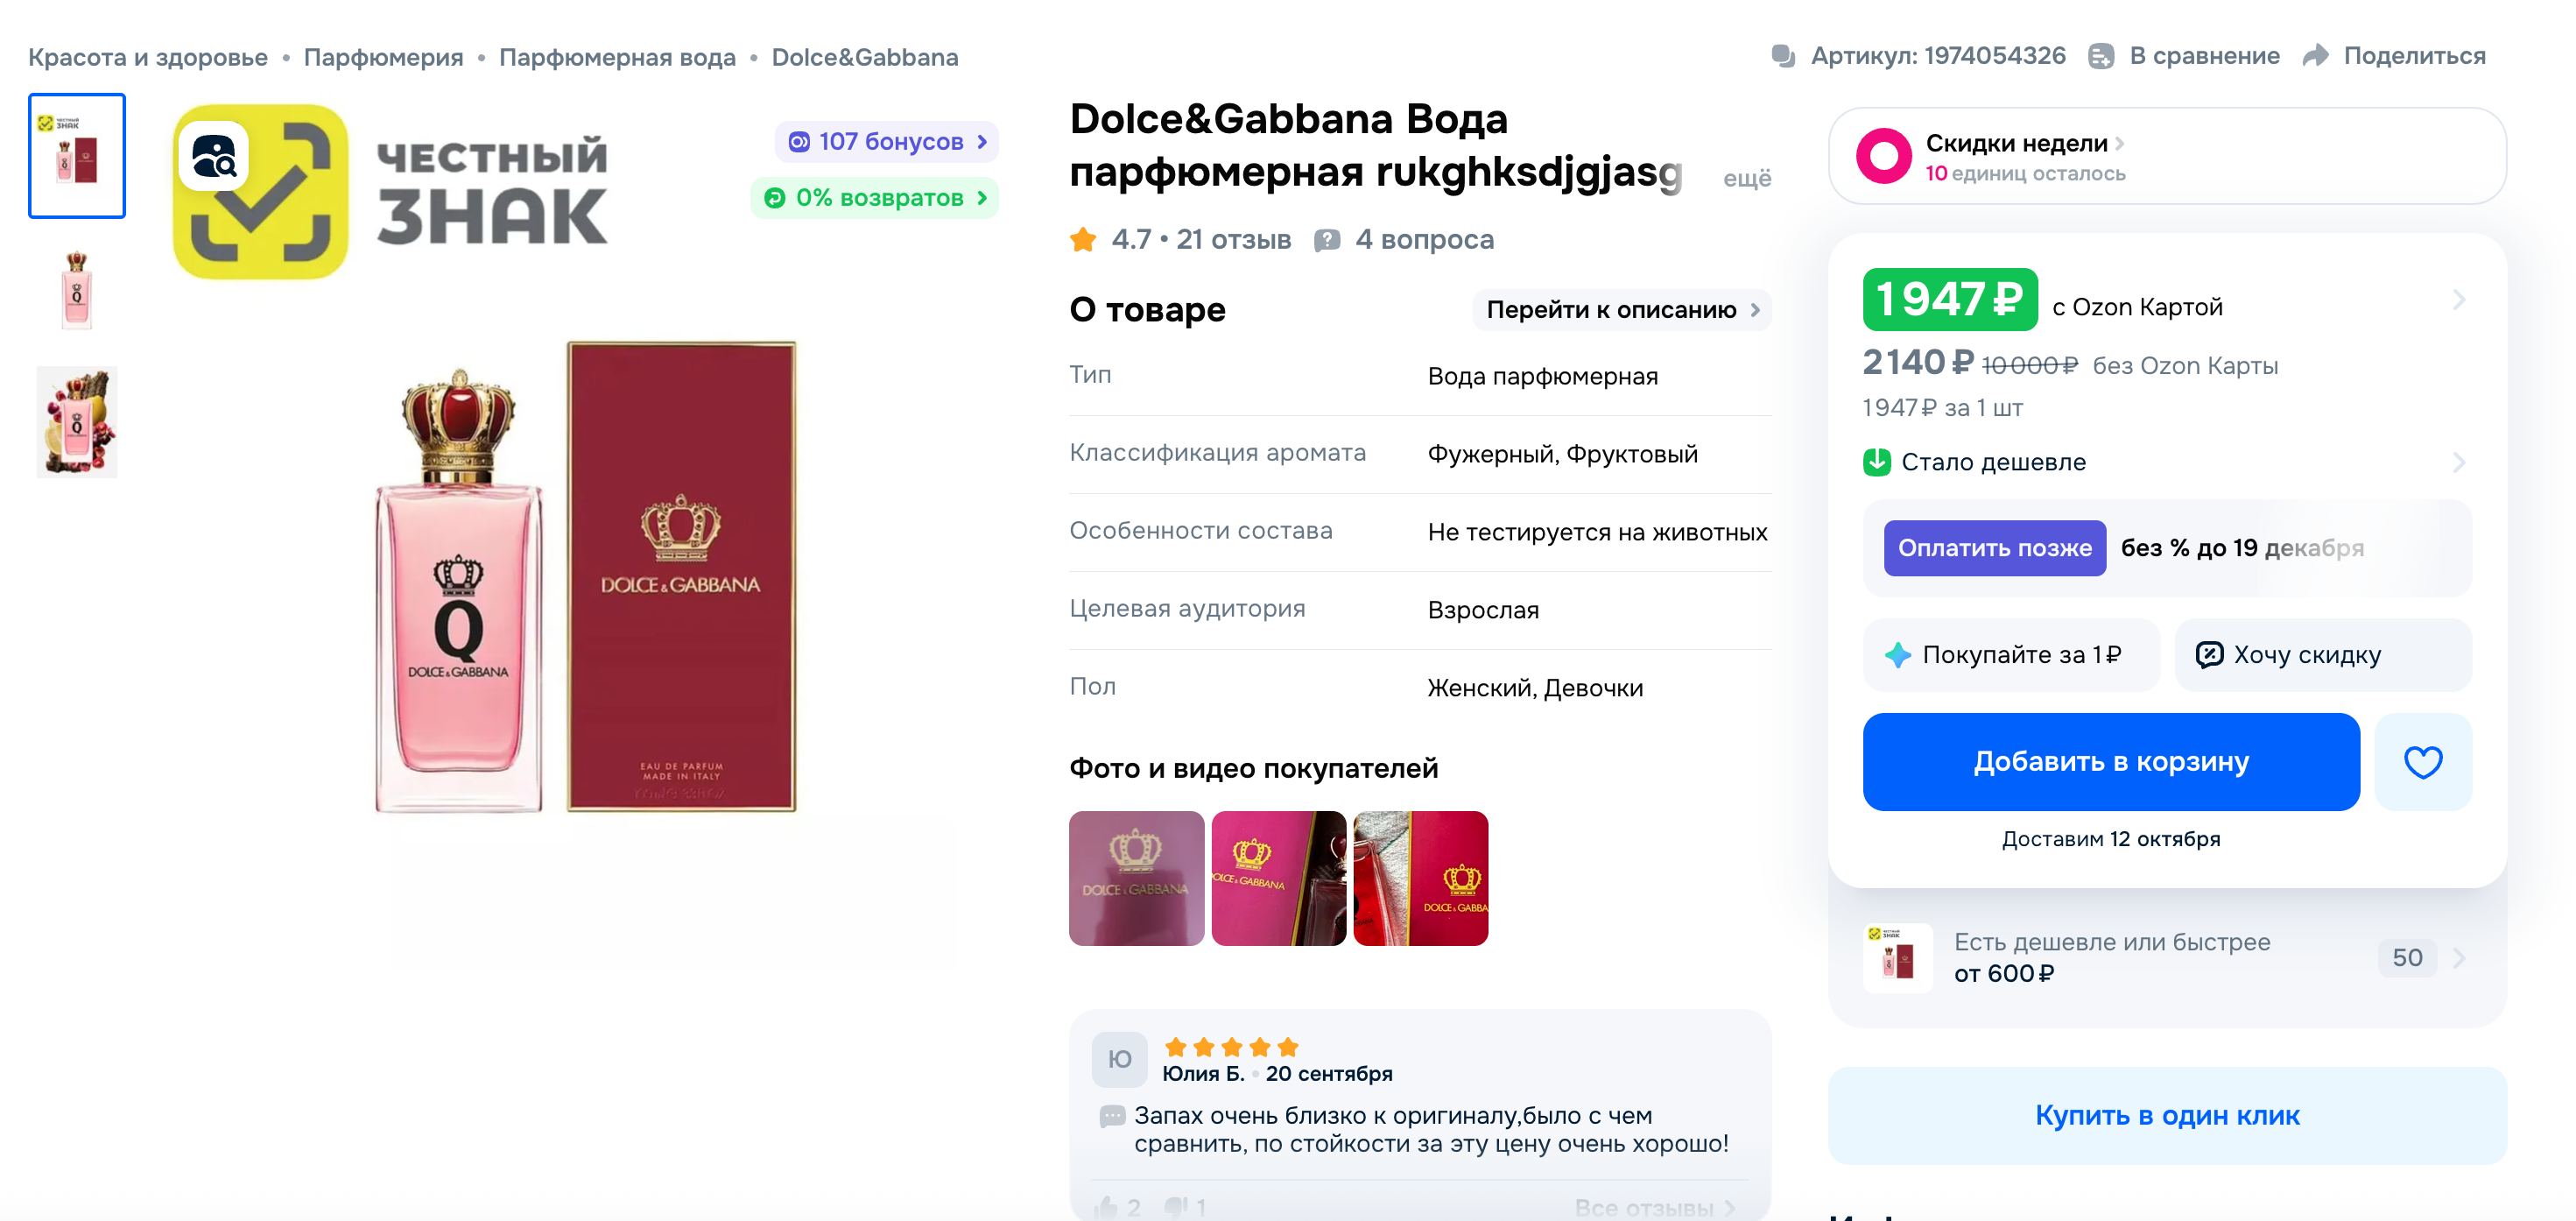Click the 'Оплатить позже' button

(x=1994, y=548)
